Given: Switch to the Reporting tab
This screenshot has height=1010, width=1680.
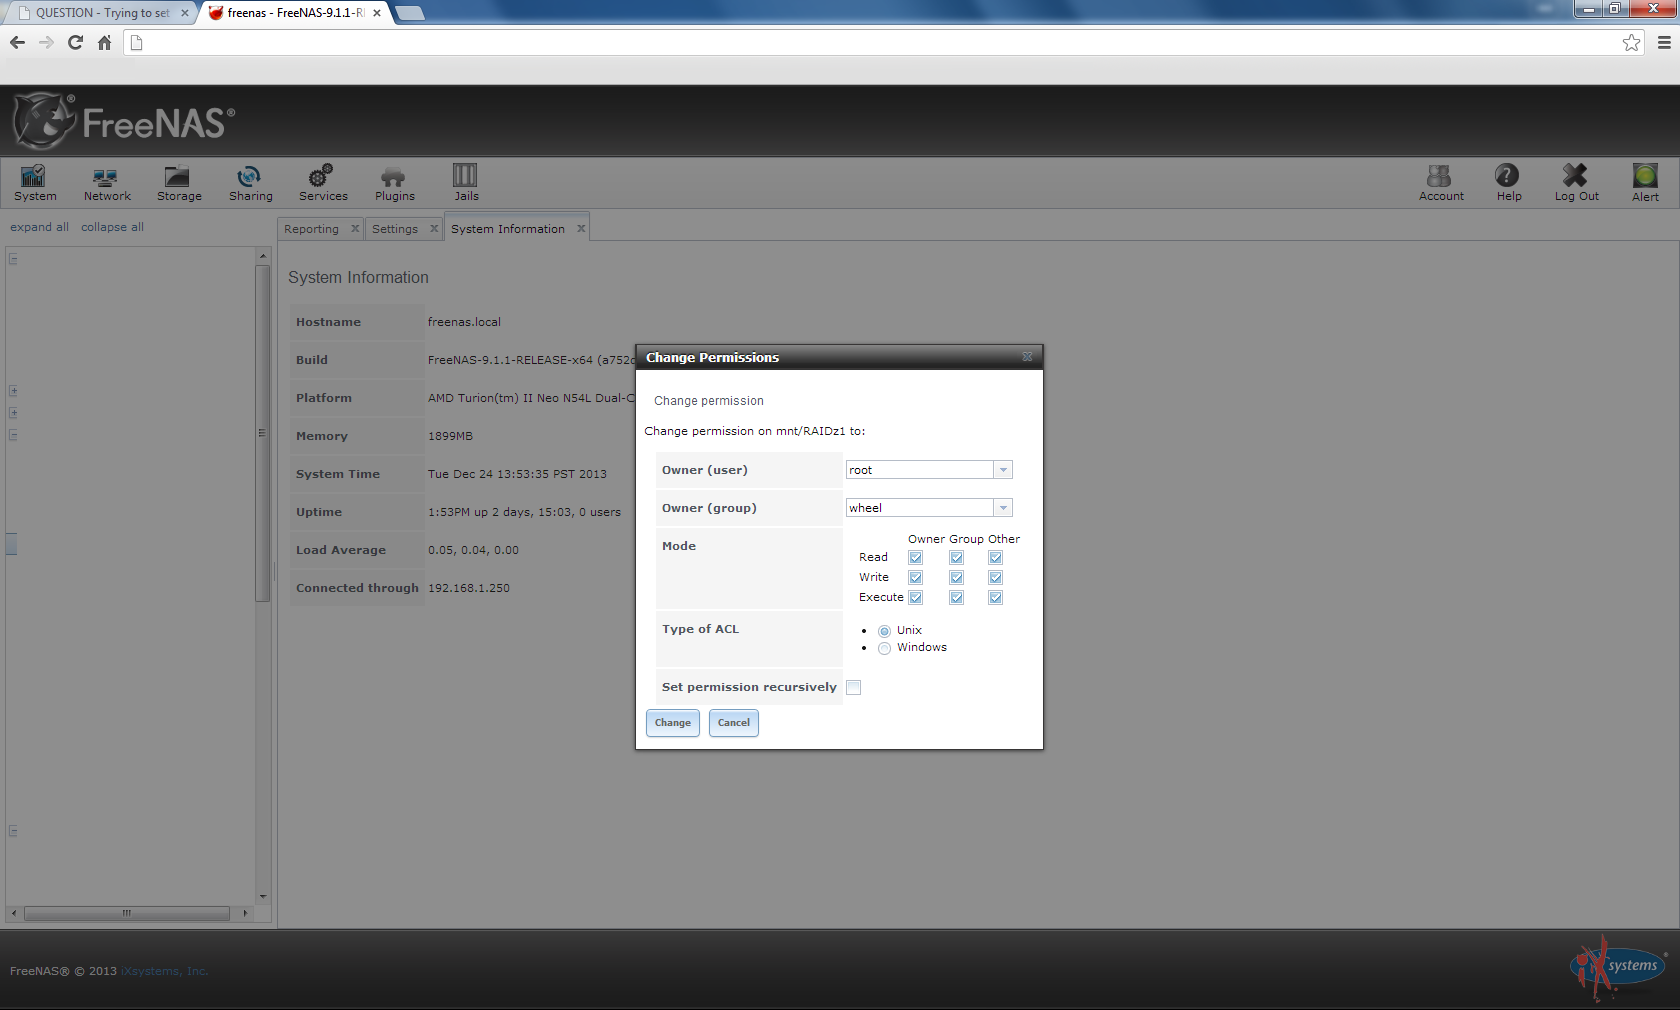Looking at the screenshot, I should pos(311,229).
